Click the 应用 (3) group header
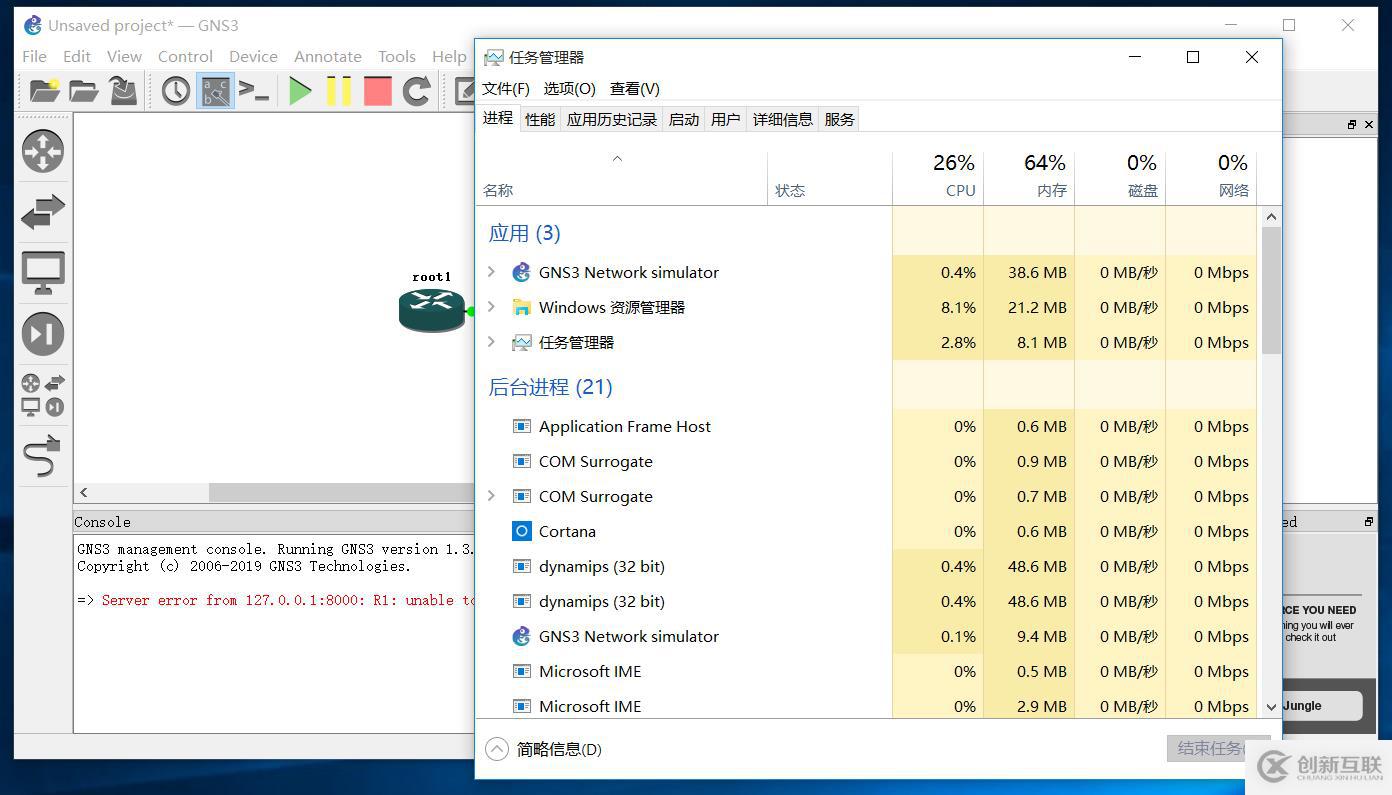The height and width of the screenshot is (795, 1392). pyautogui.click(x=524, y=233)
